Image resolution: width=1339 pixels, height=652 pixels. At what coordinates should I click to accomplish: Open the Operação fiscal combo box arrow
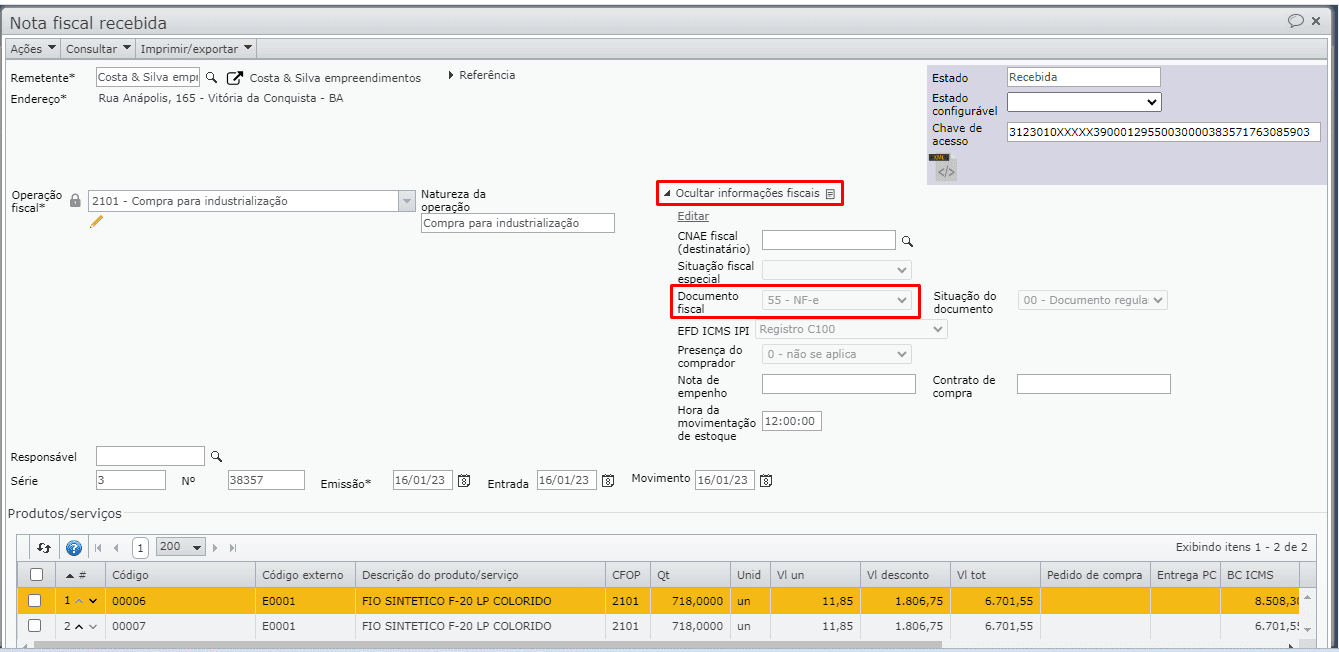406,201
